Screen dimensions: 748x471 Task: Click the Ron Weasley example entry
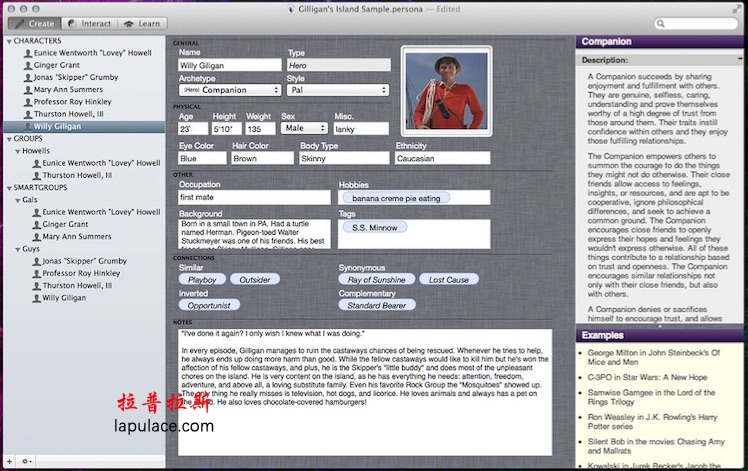click(x=652, y=421)
